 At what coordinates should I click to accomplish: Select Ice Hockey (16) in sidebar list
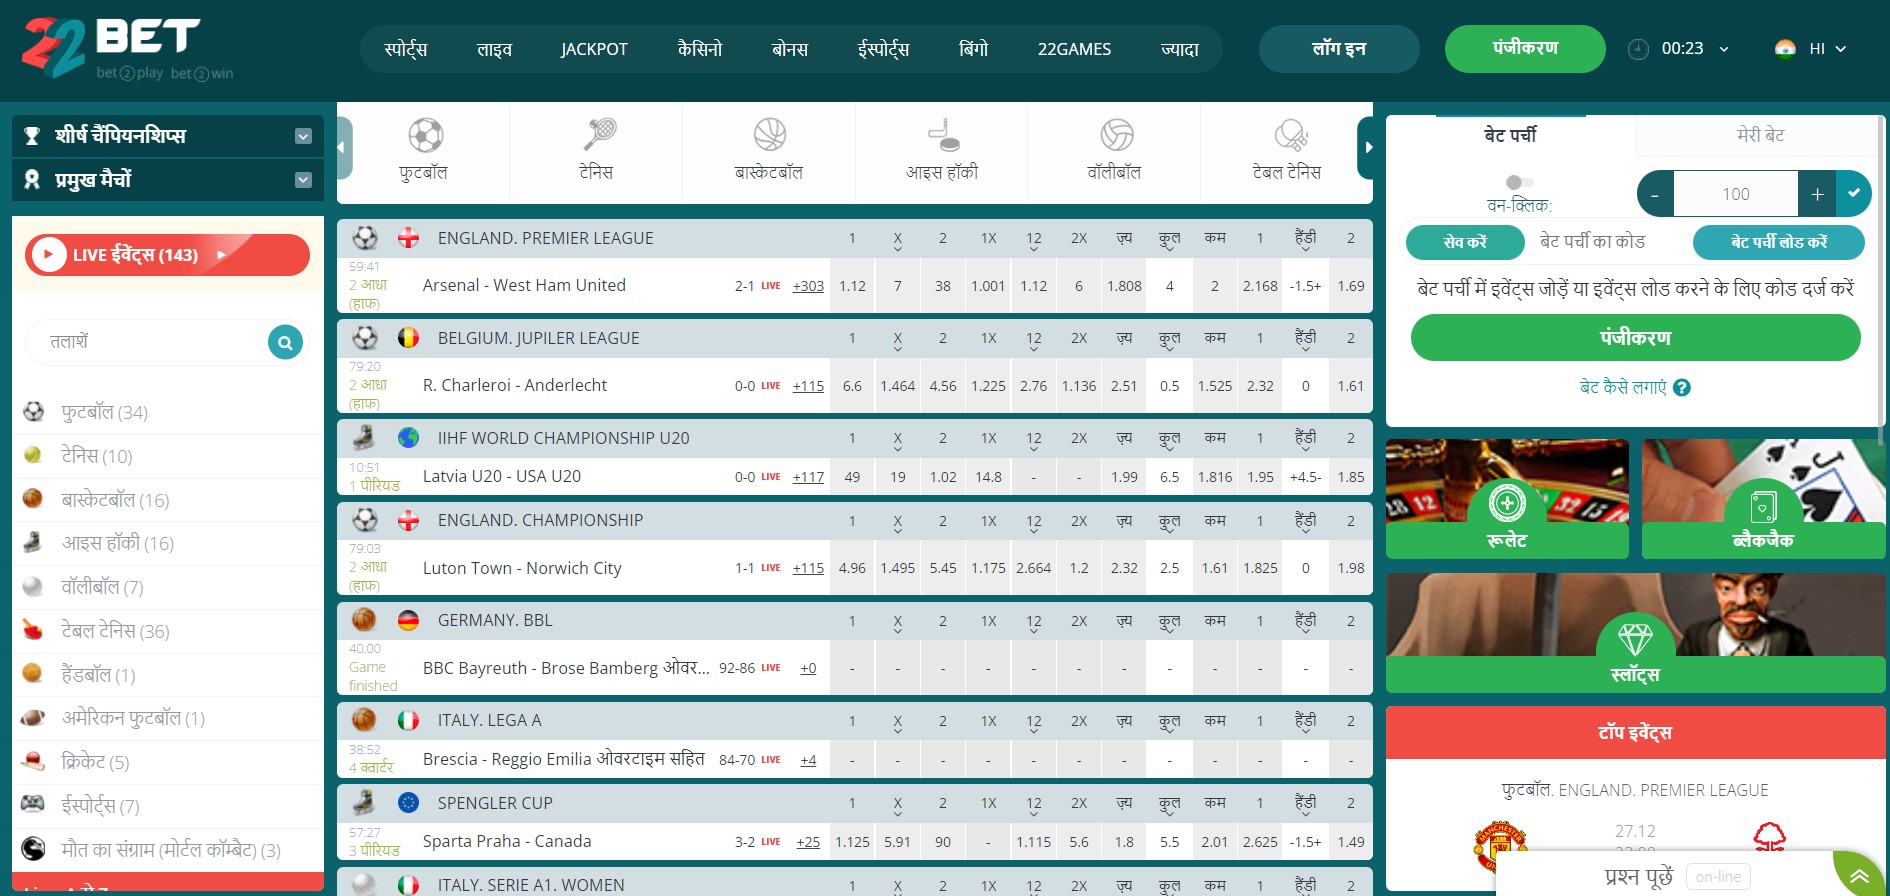[168, 543]
